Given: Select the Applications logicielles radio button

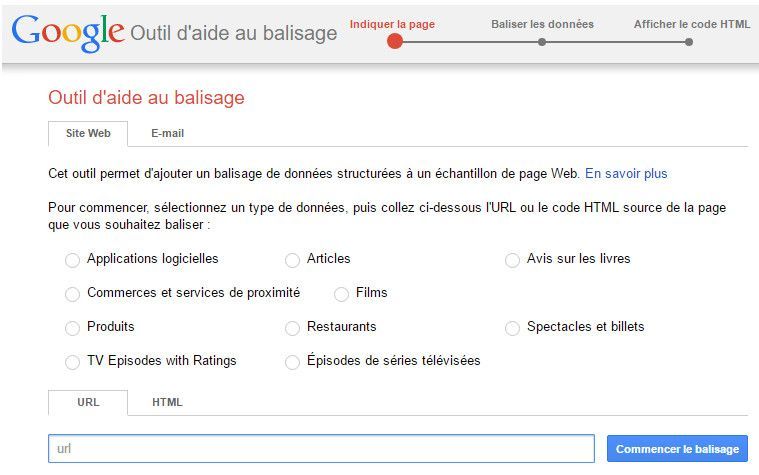Looking at the screenshot, I should 73,260.
